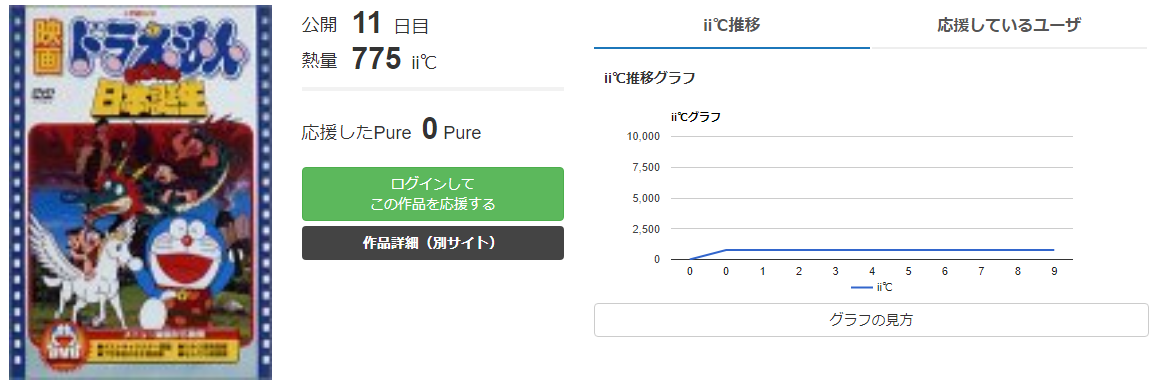Click the ii℃グラフ chart title

point(696,116)
